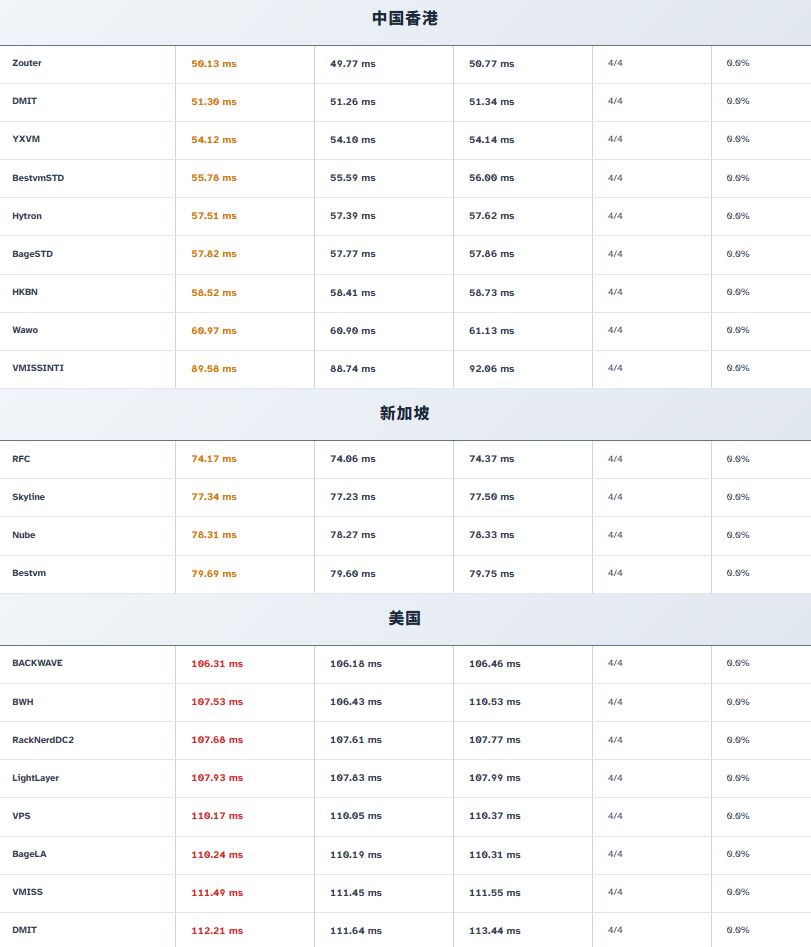Click the 50.13 ms average latency value
The image size is (811, 947).
coord(214,64)
